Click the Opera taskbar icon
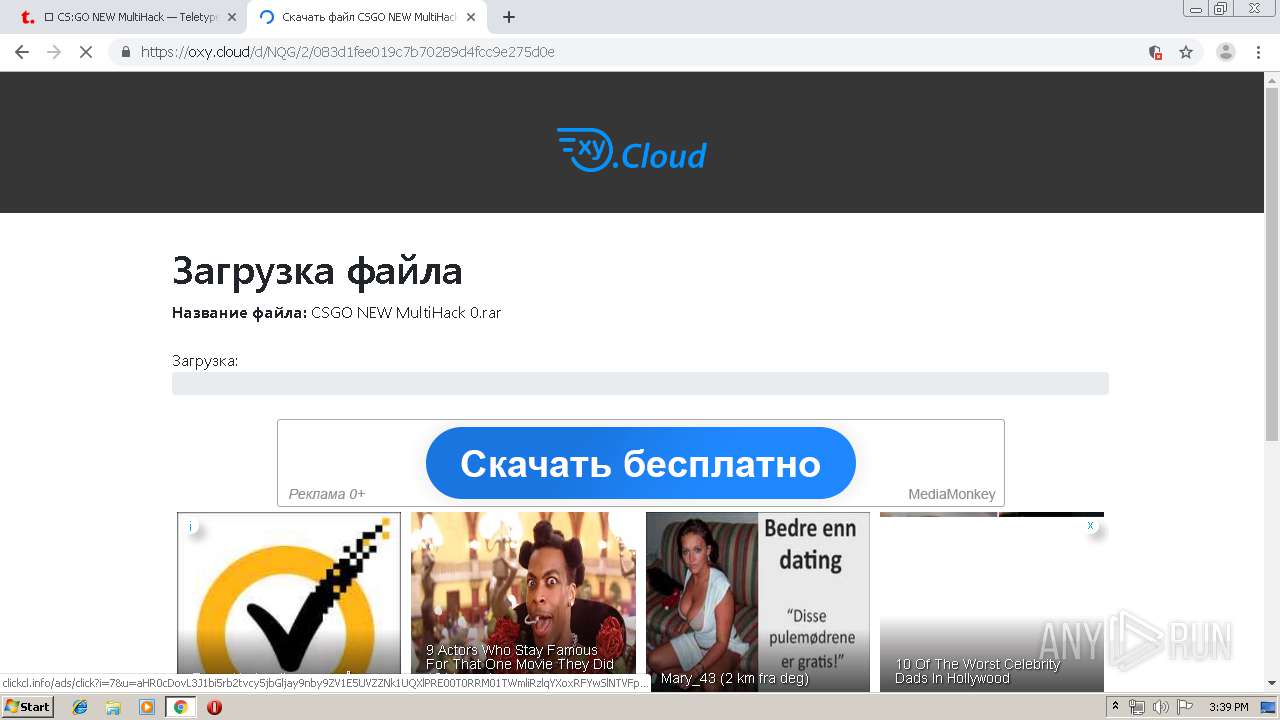Screen dimensions: 1280x720 point(214,707)
